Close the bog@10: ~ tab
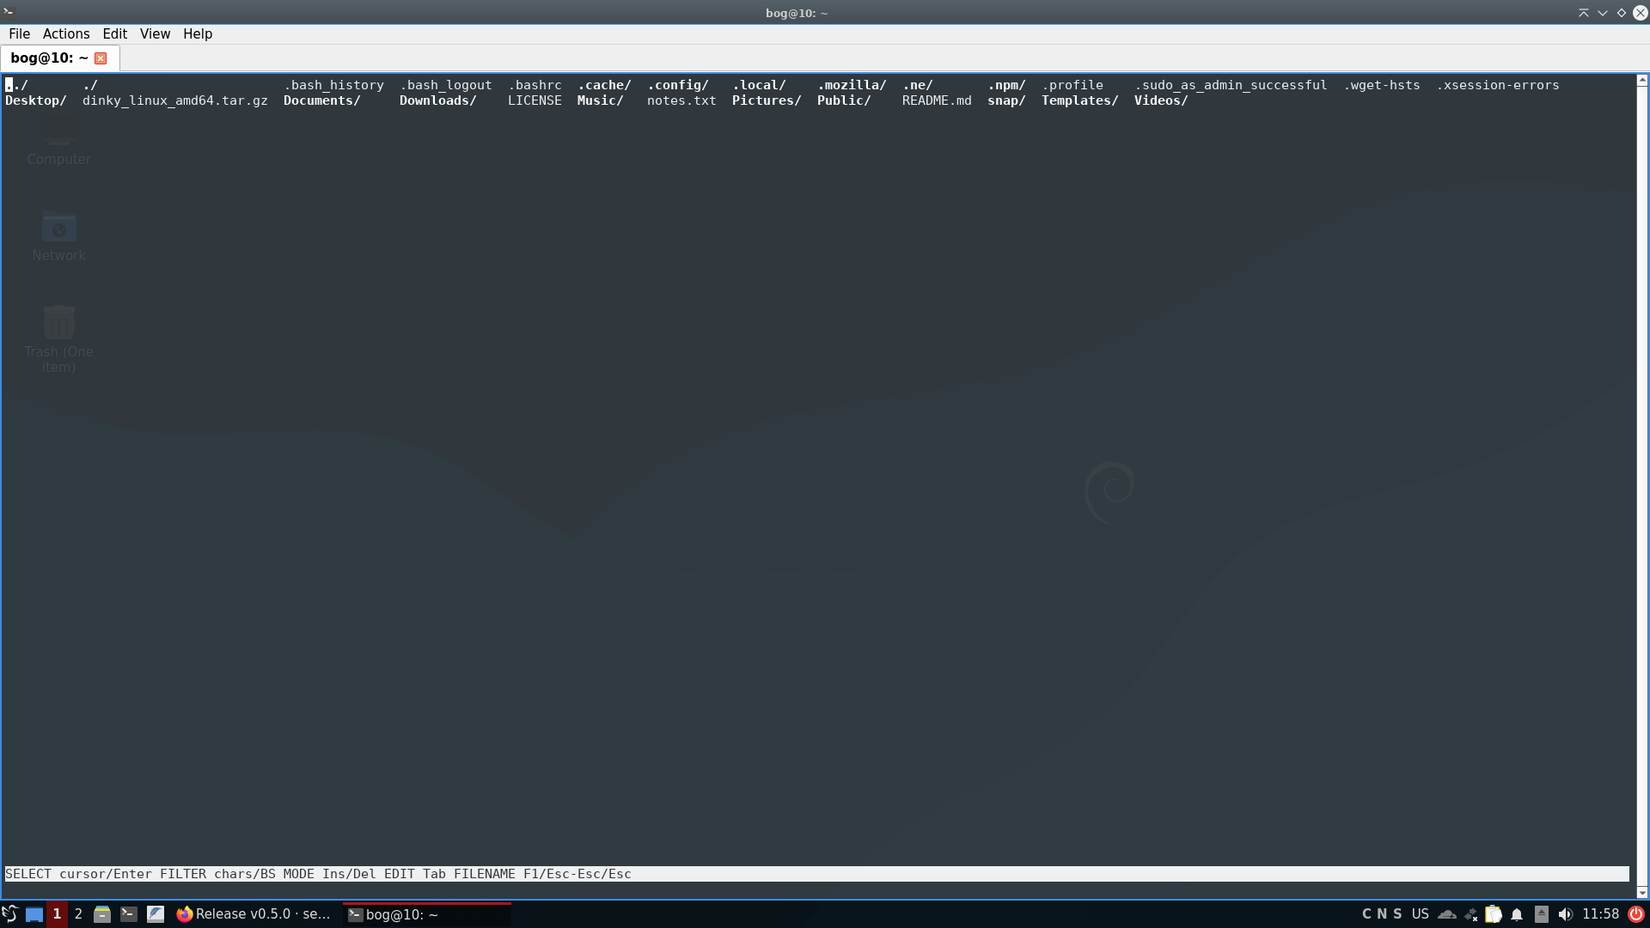 [x=100, y=58]
